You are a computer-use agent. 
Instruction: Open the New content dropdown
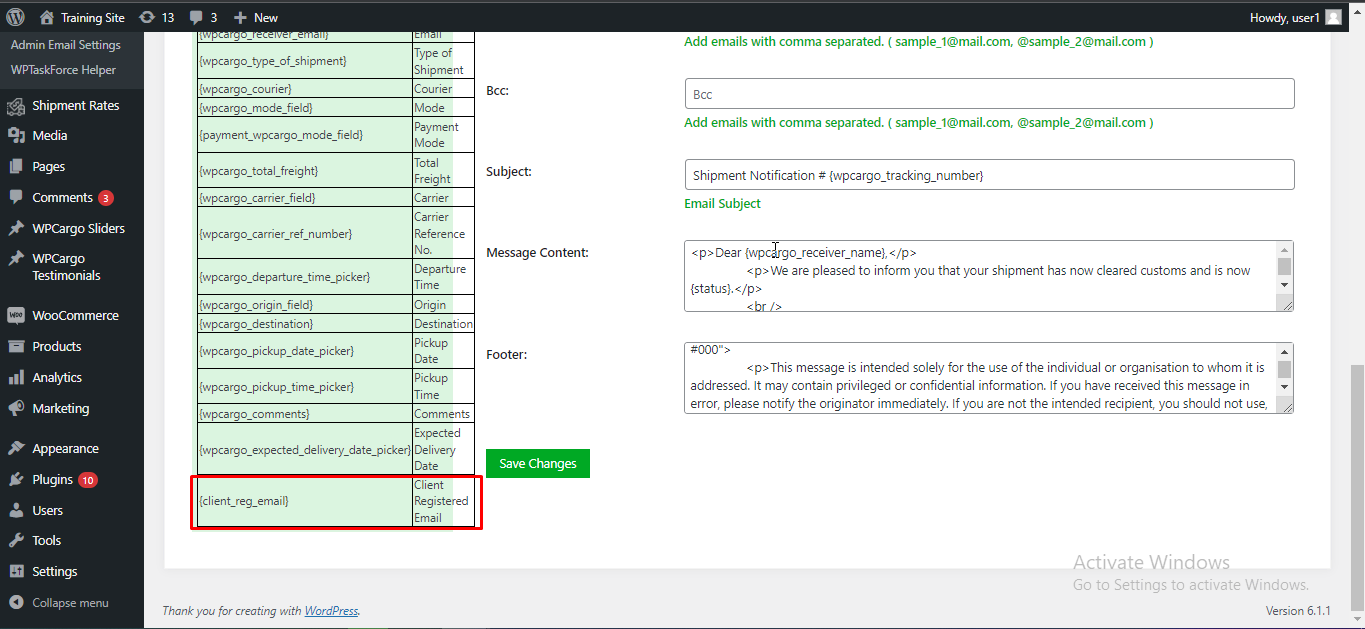(x=255, y=17)
